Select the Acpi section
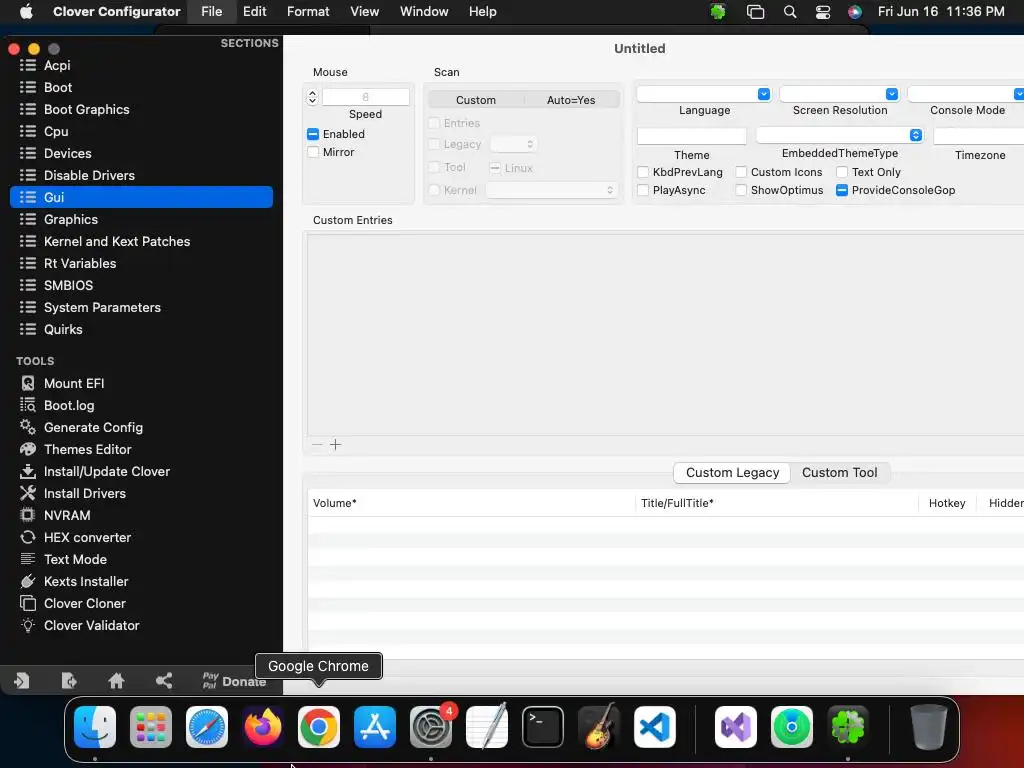This screenshot has height=768, width=1024. (x=141, y=65)
